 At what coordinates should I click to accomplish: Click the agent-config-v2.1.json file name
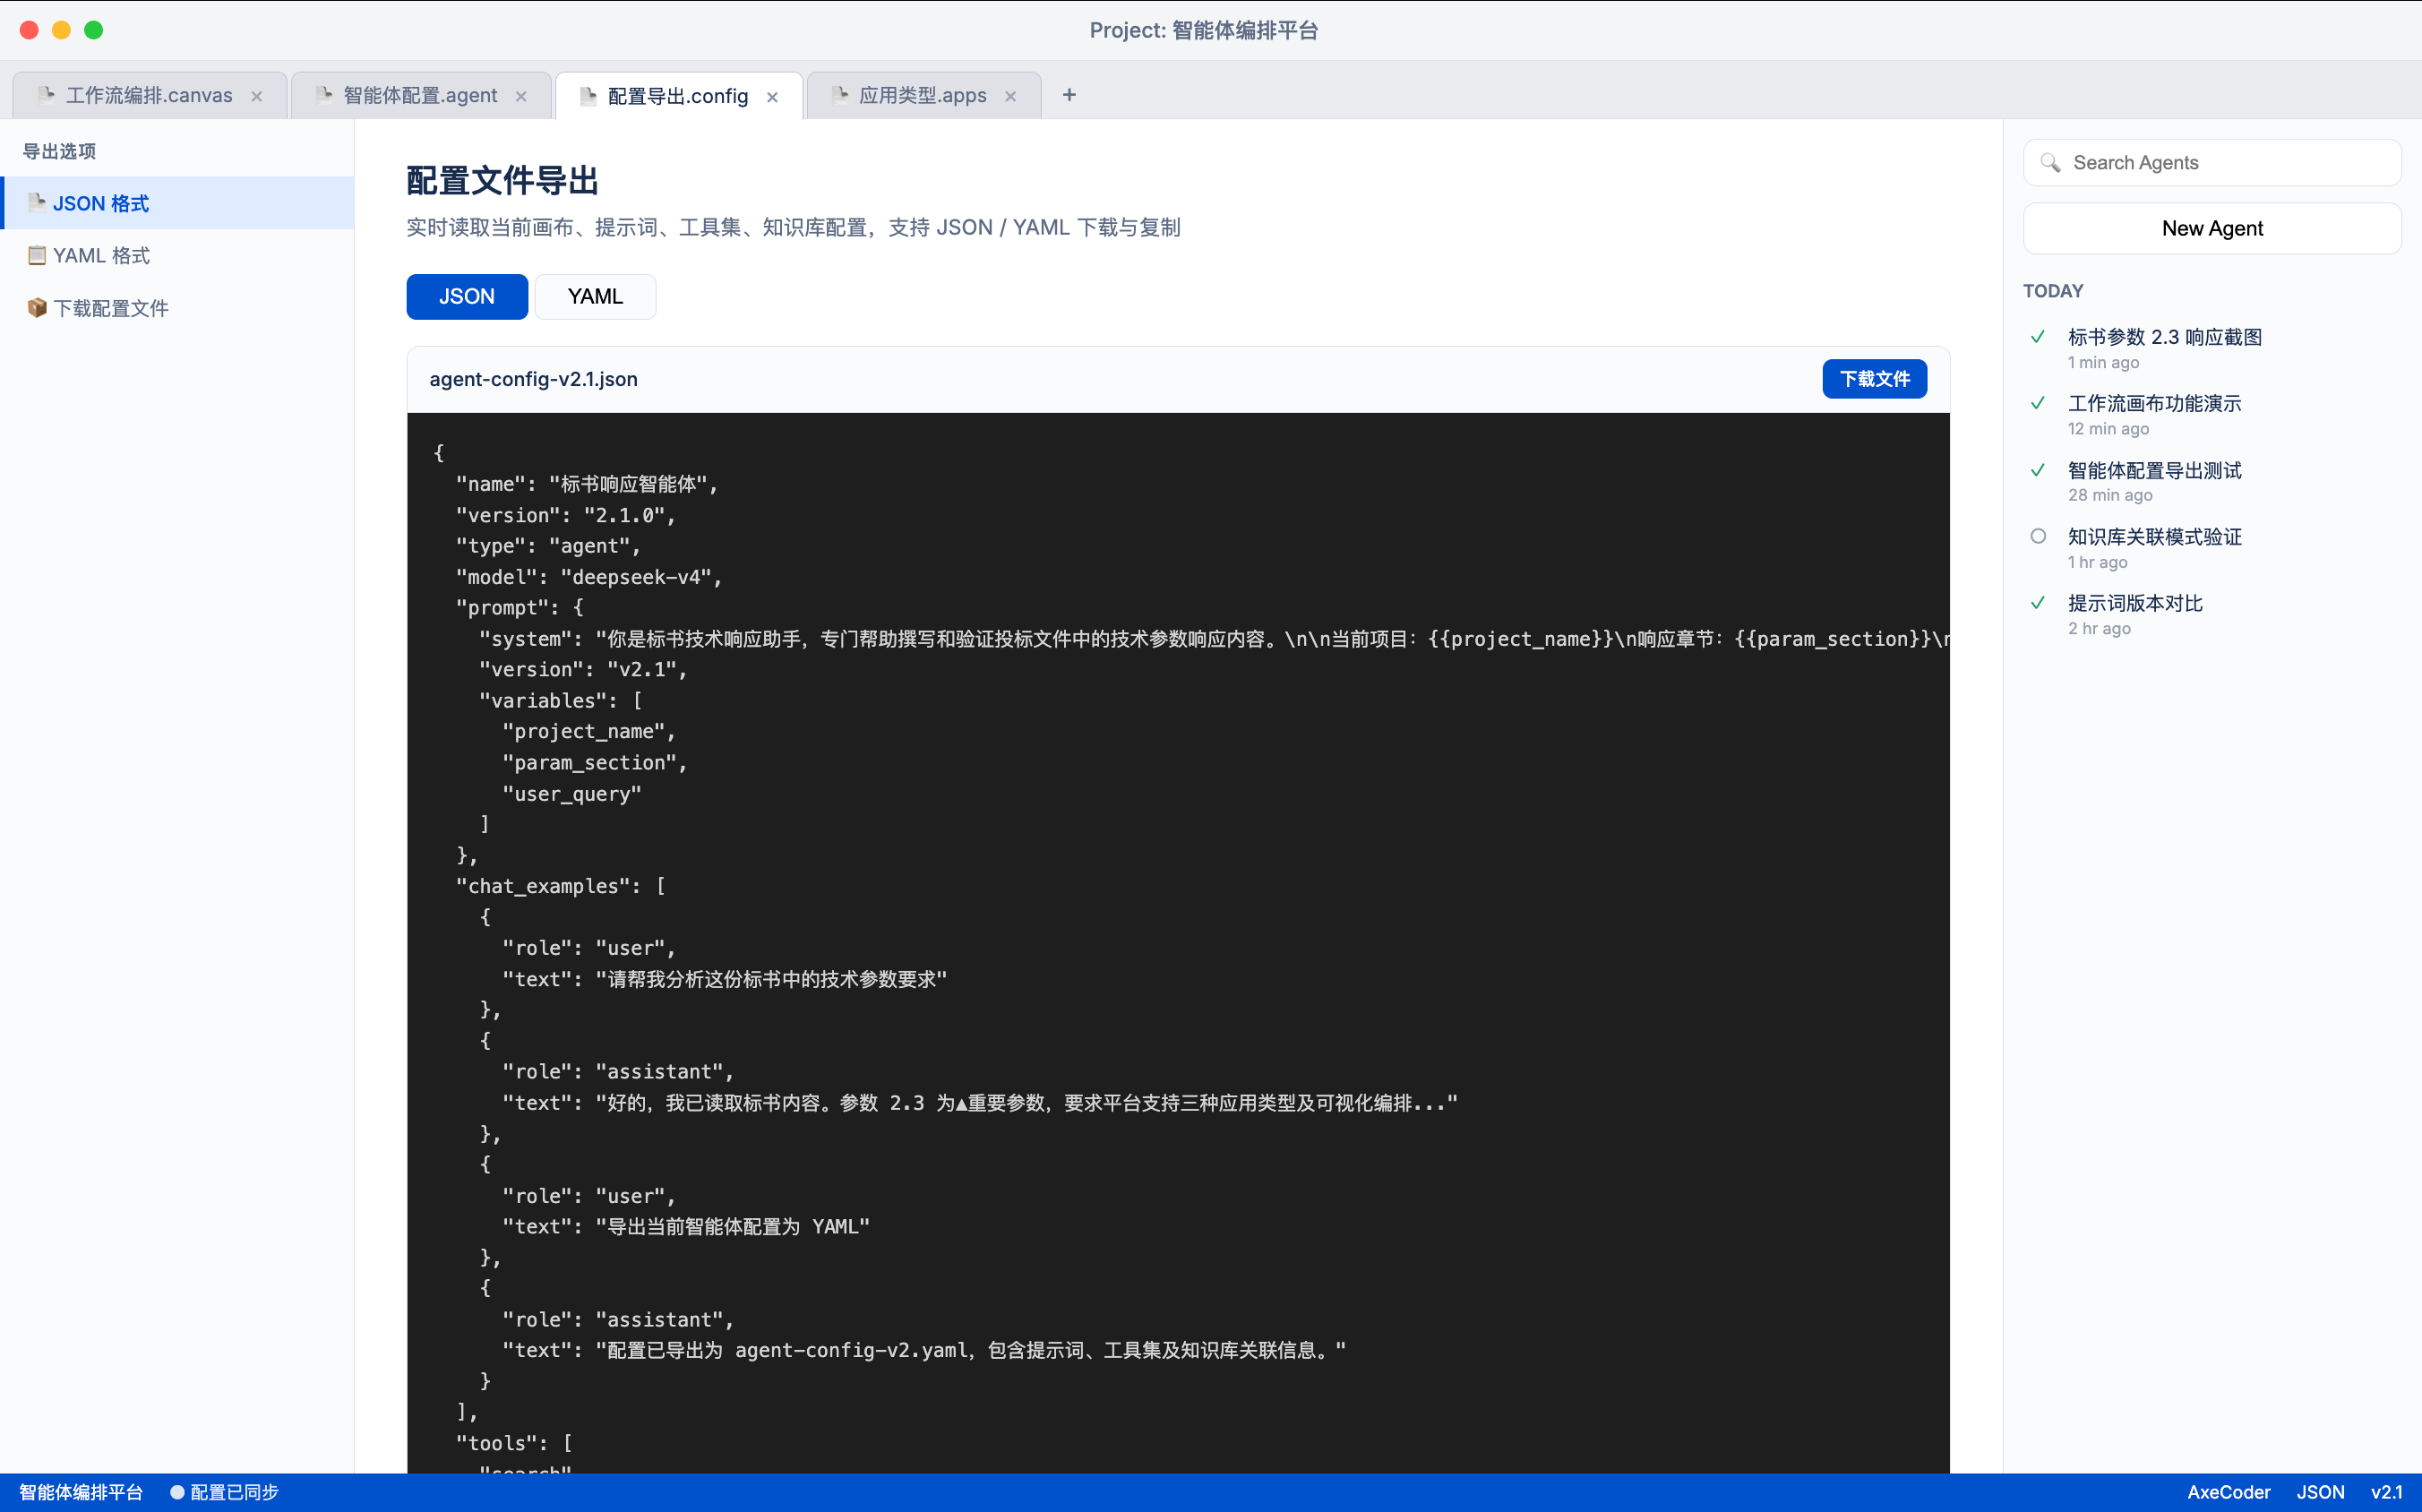pos(533,379)
